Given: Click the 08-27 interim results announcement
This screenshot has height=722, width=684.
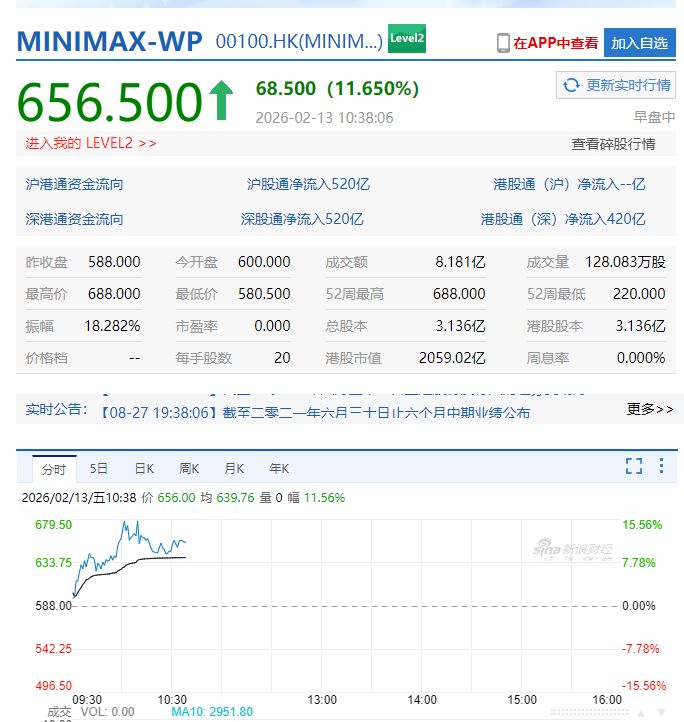Looking at the screenshot, I should pyautogui.click(x=315, y=412).
